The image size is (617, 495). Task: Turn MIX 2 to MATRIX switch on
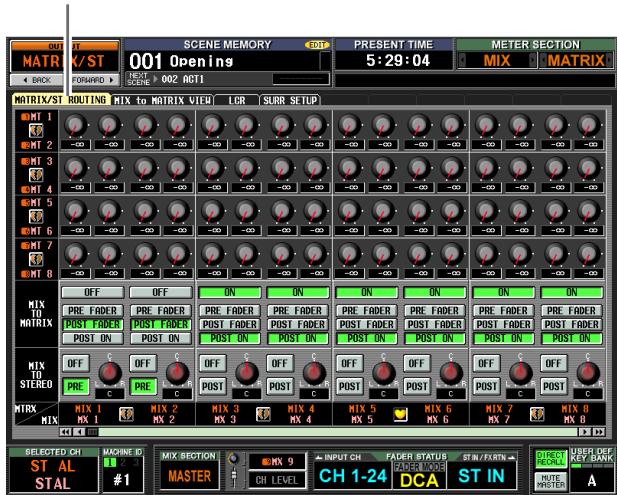coord(161,292)
